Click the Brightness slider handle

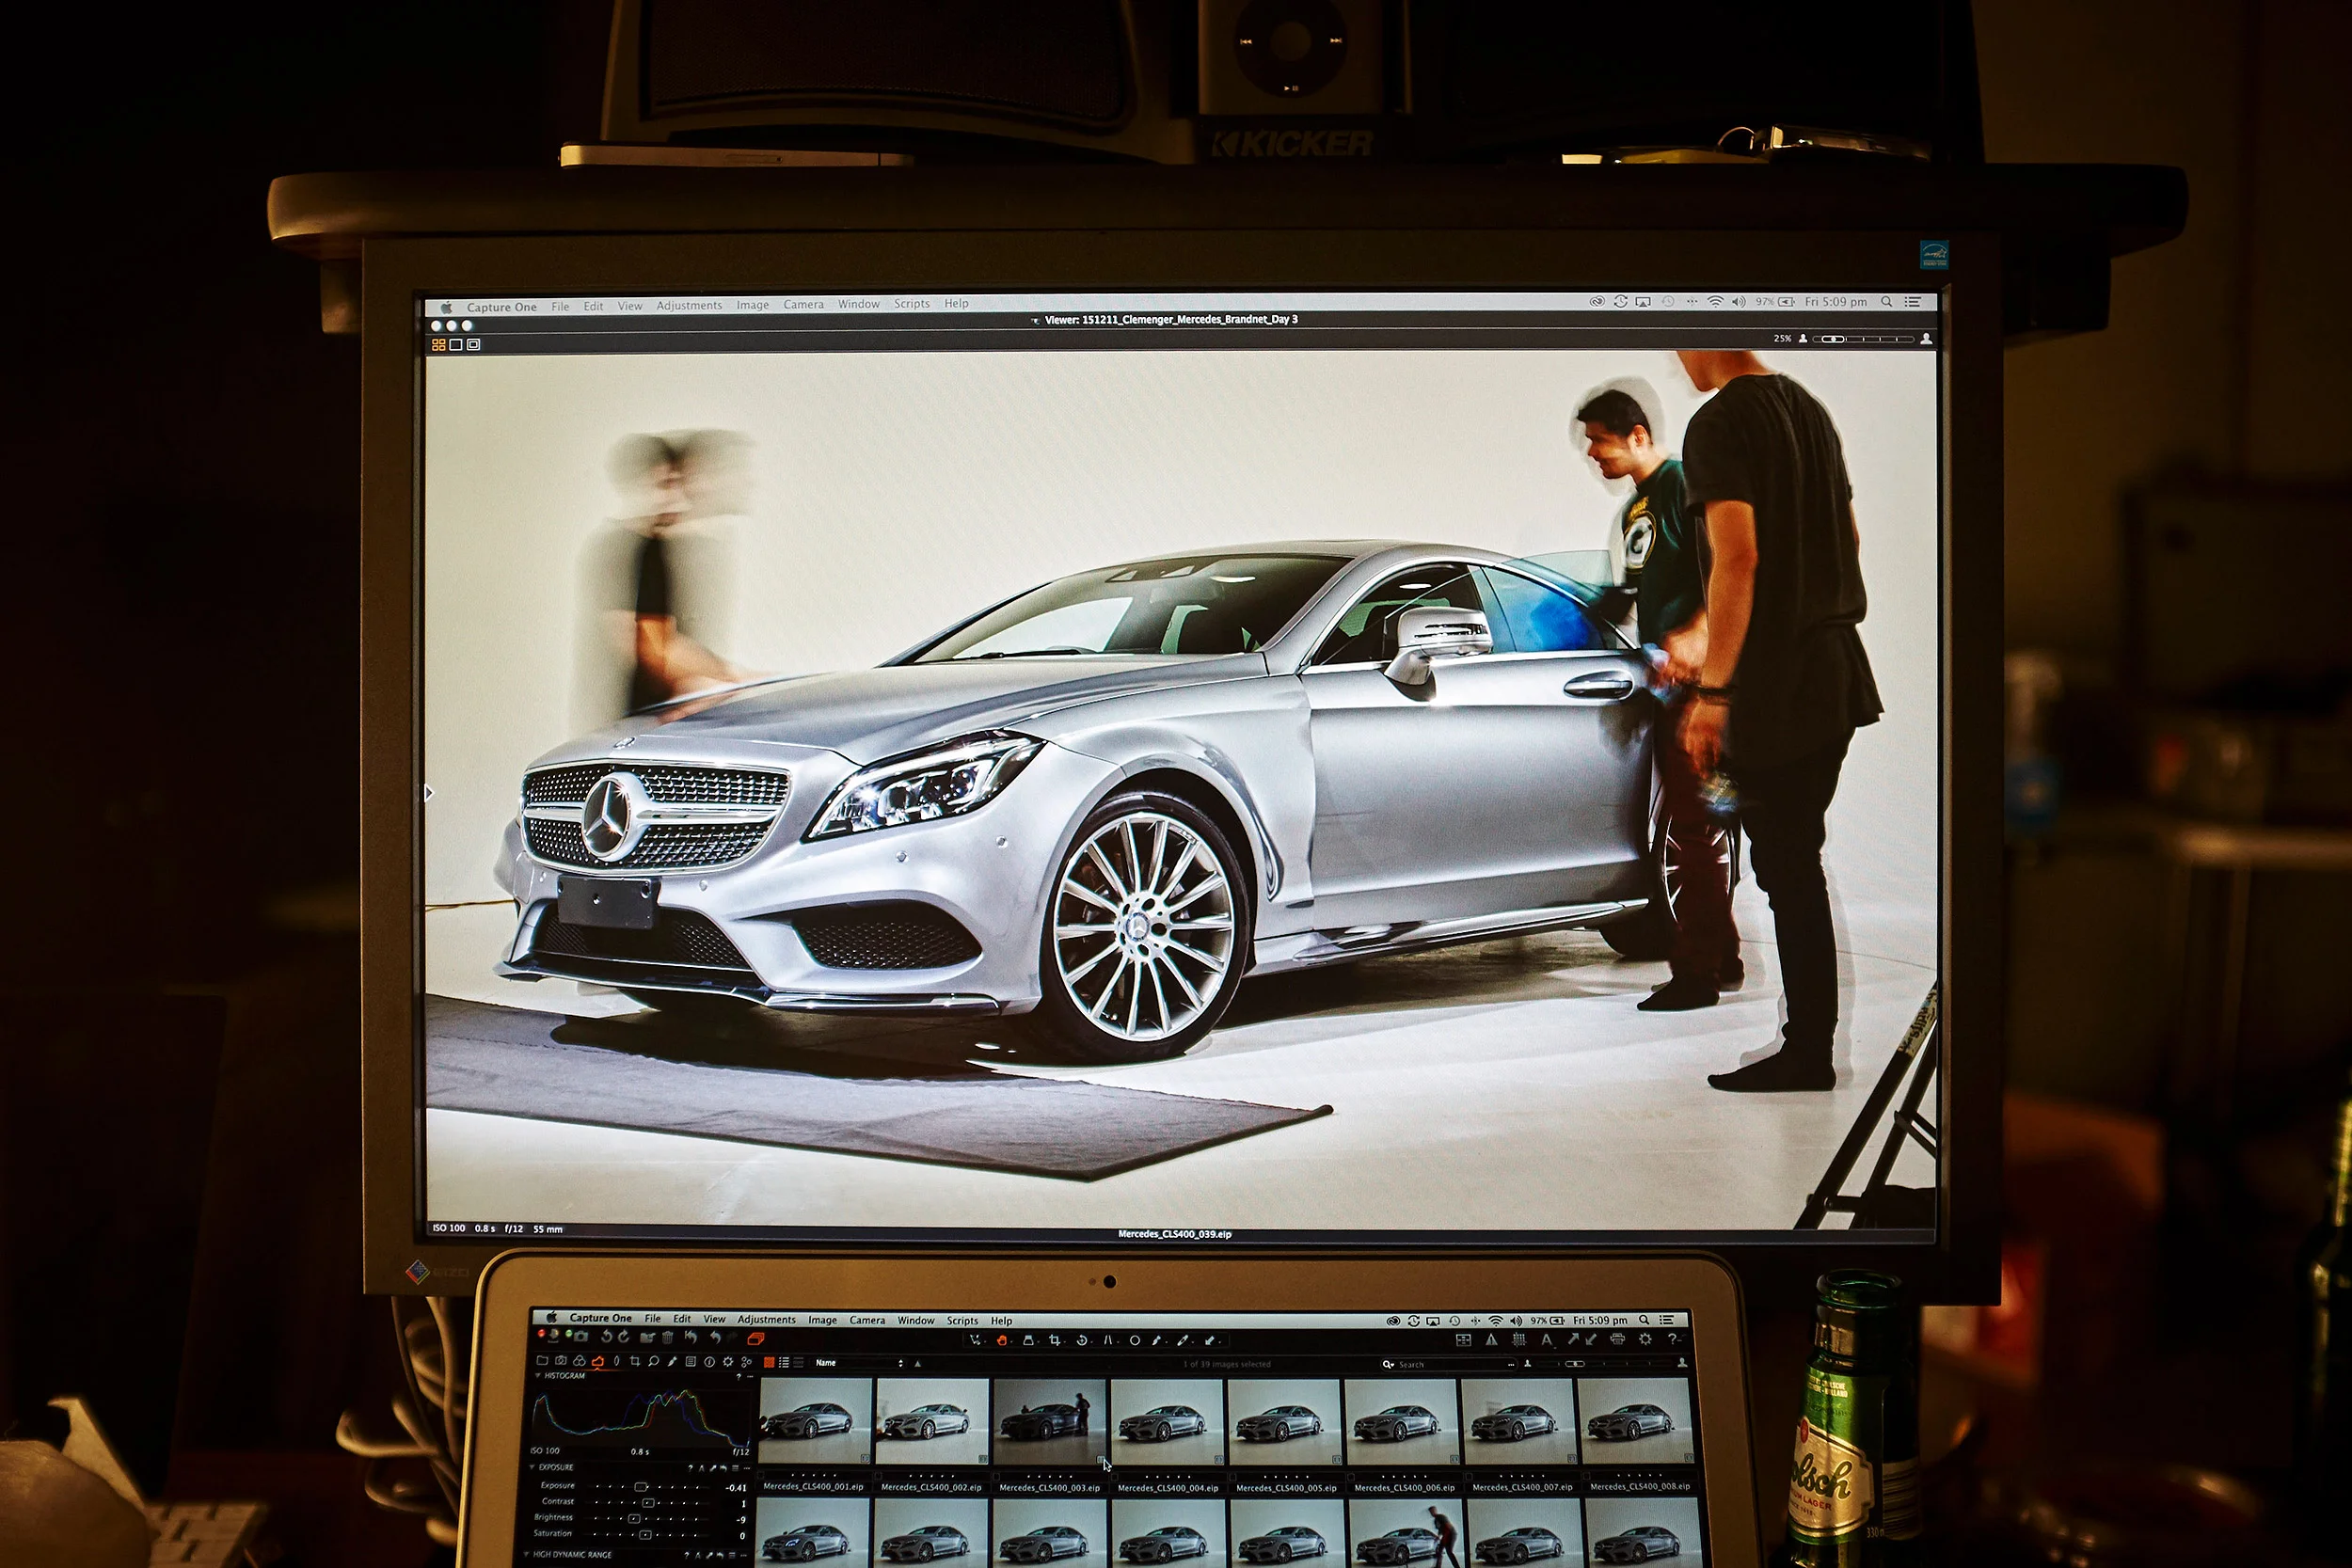tap(635, 1520)
